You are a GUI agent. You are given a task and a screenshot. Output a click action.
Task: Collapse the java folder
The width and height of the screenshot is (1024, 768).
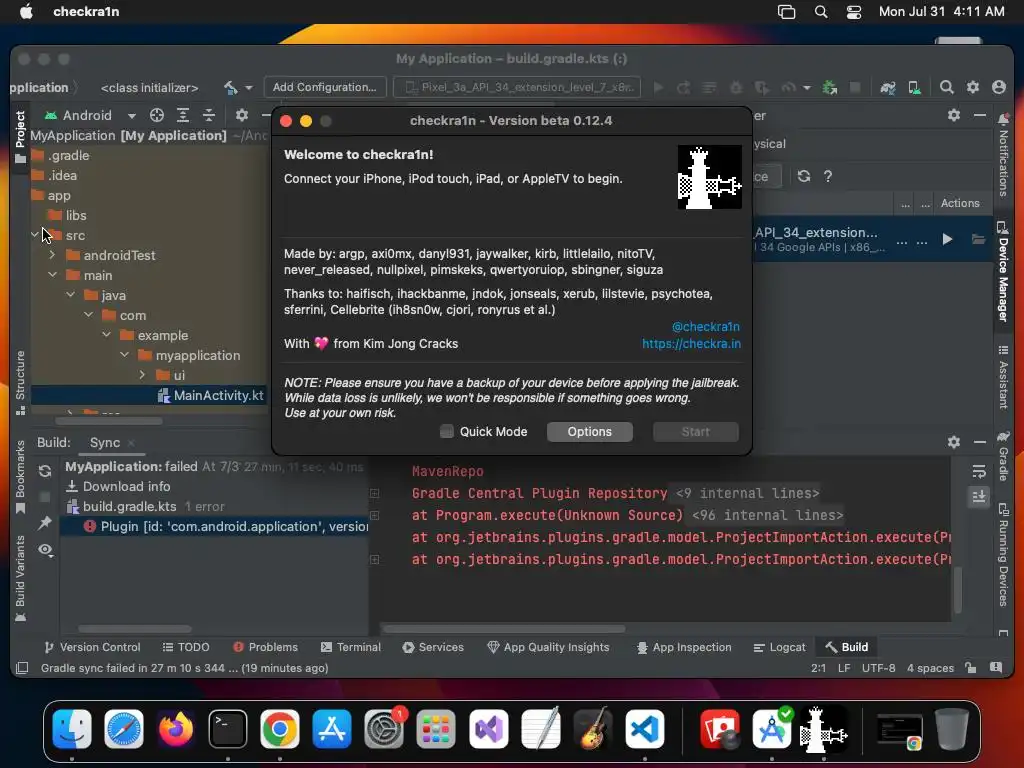coord(71,295)
